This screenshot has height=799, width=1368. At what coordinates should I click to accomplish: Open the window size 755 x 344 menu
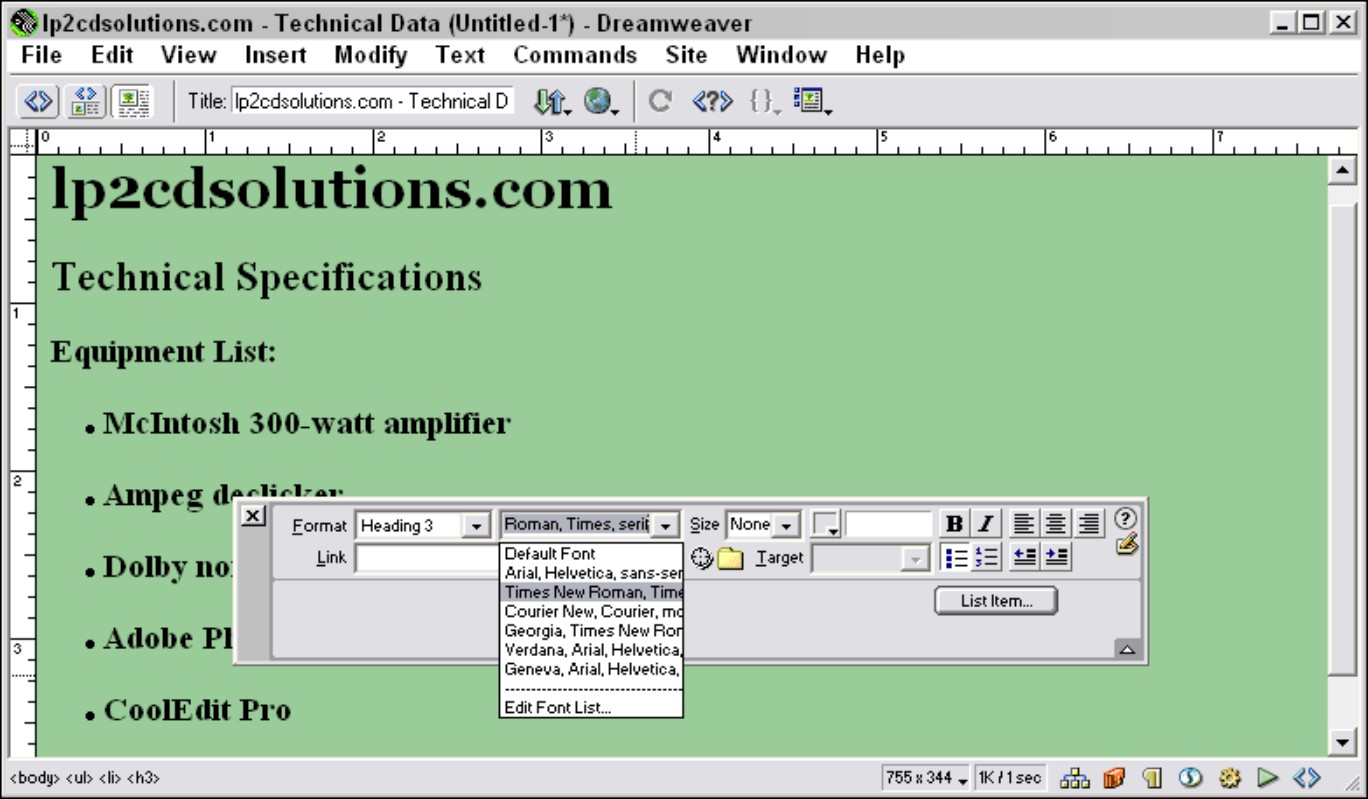(x=929, y=777)
